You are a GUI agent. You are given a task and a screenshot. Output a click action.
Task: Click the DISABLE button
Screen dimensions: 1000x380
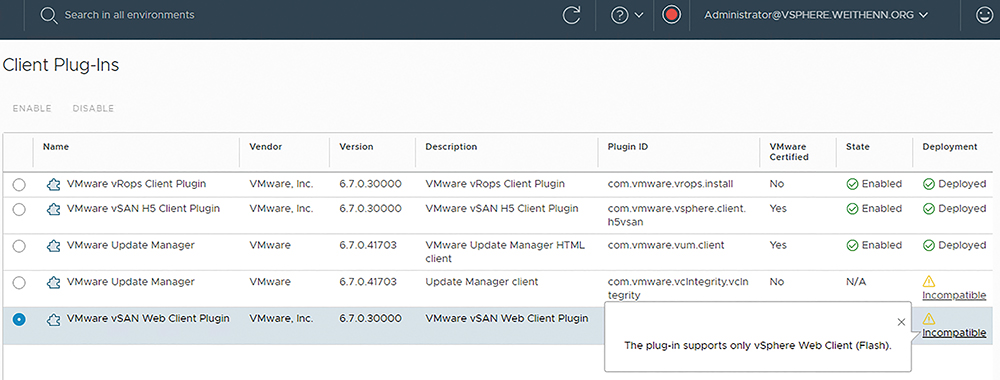[93, 108]
